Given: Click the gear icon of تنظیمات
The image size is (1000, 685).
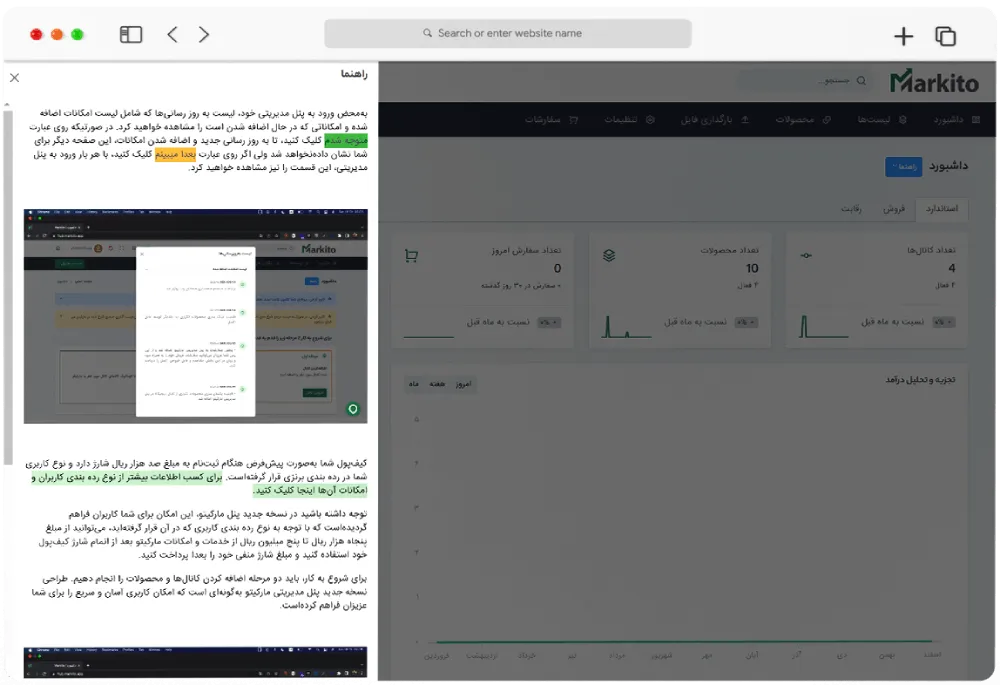Looking at the screenshot, I should pyautogui.click(x=650, y=120).
